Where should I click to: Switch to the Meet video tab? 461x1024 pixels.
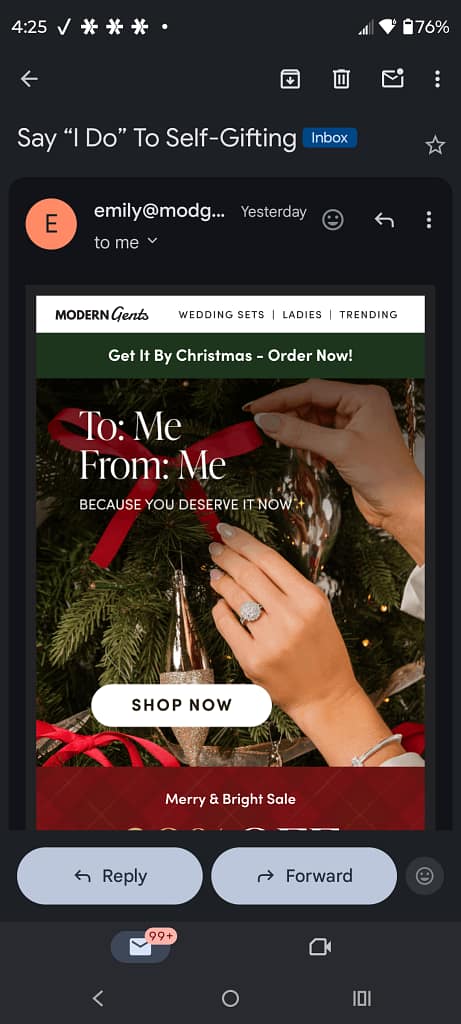(320, 946)
